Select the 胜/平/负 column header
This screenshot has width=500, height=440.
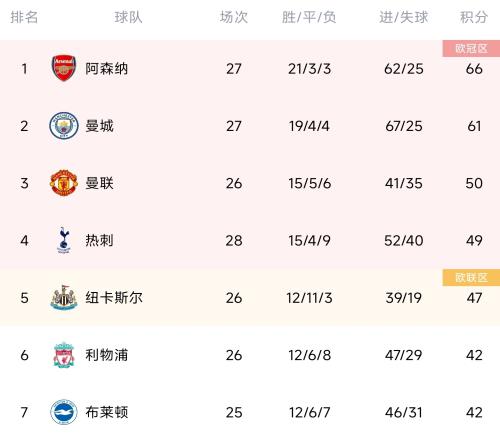(309, 17)
